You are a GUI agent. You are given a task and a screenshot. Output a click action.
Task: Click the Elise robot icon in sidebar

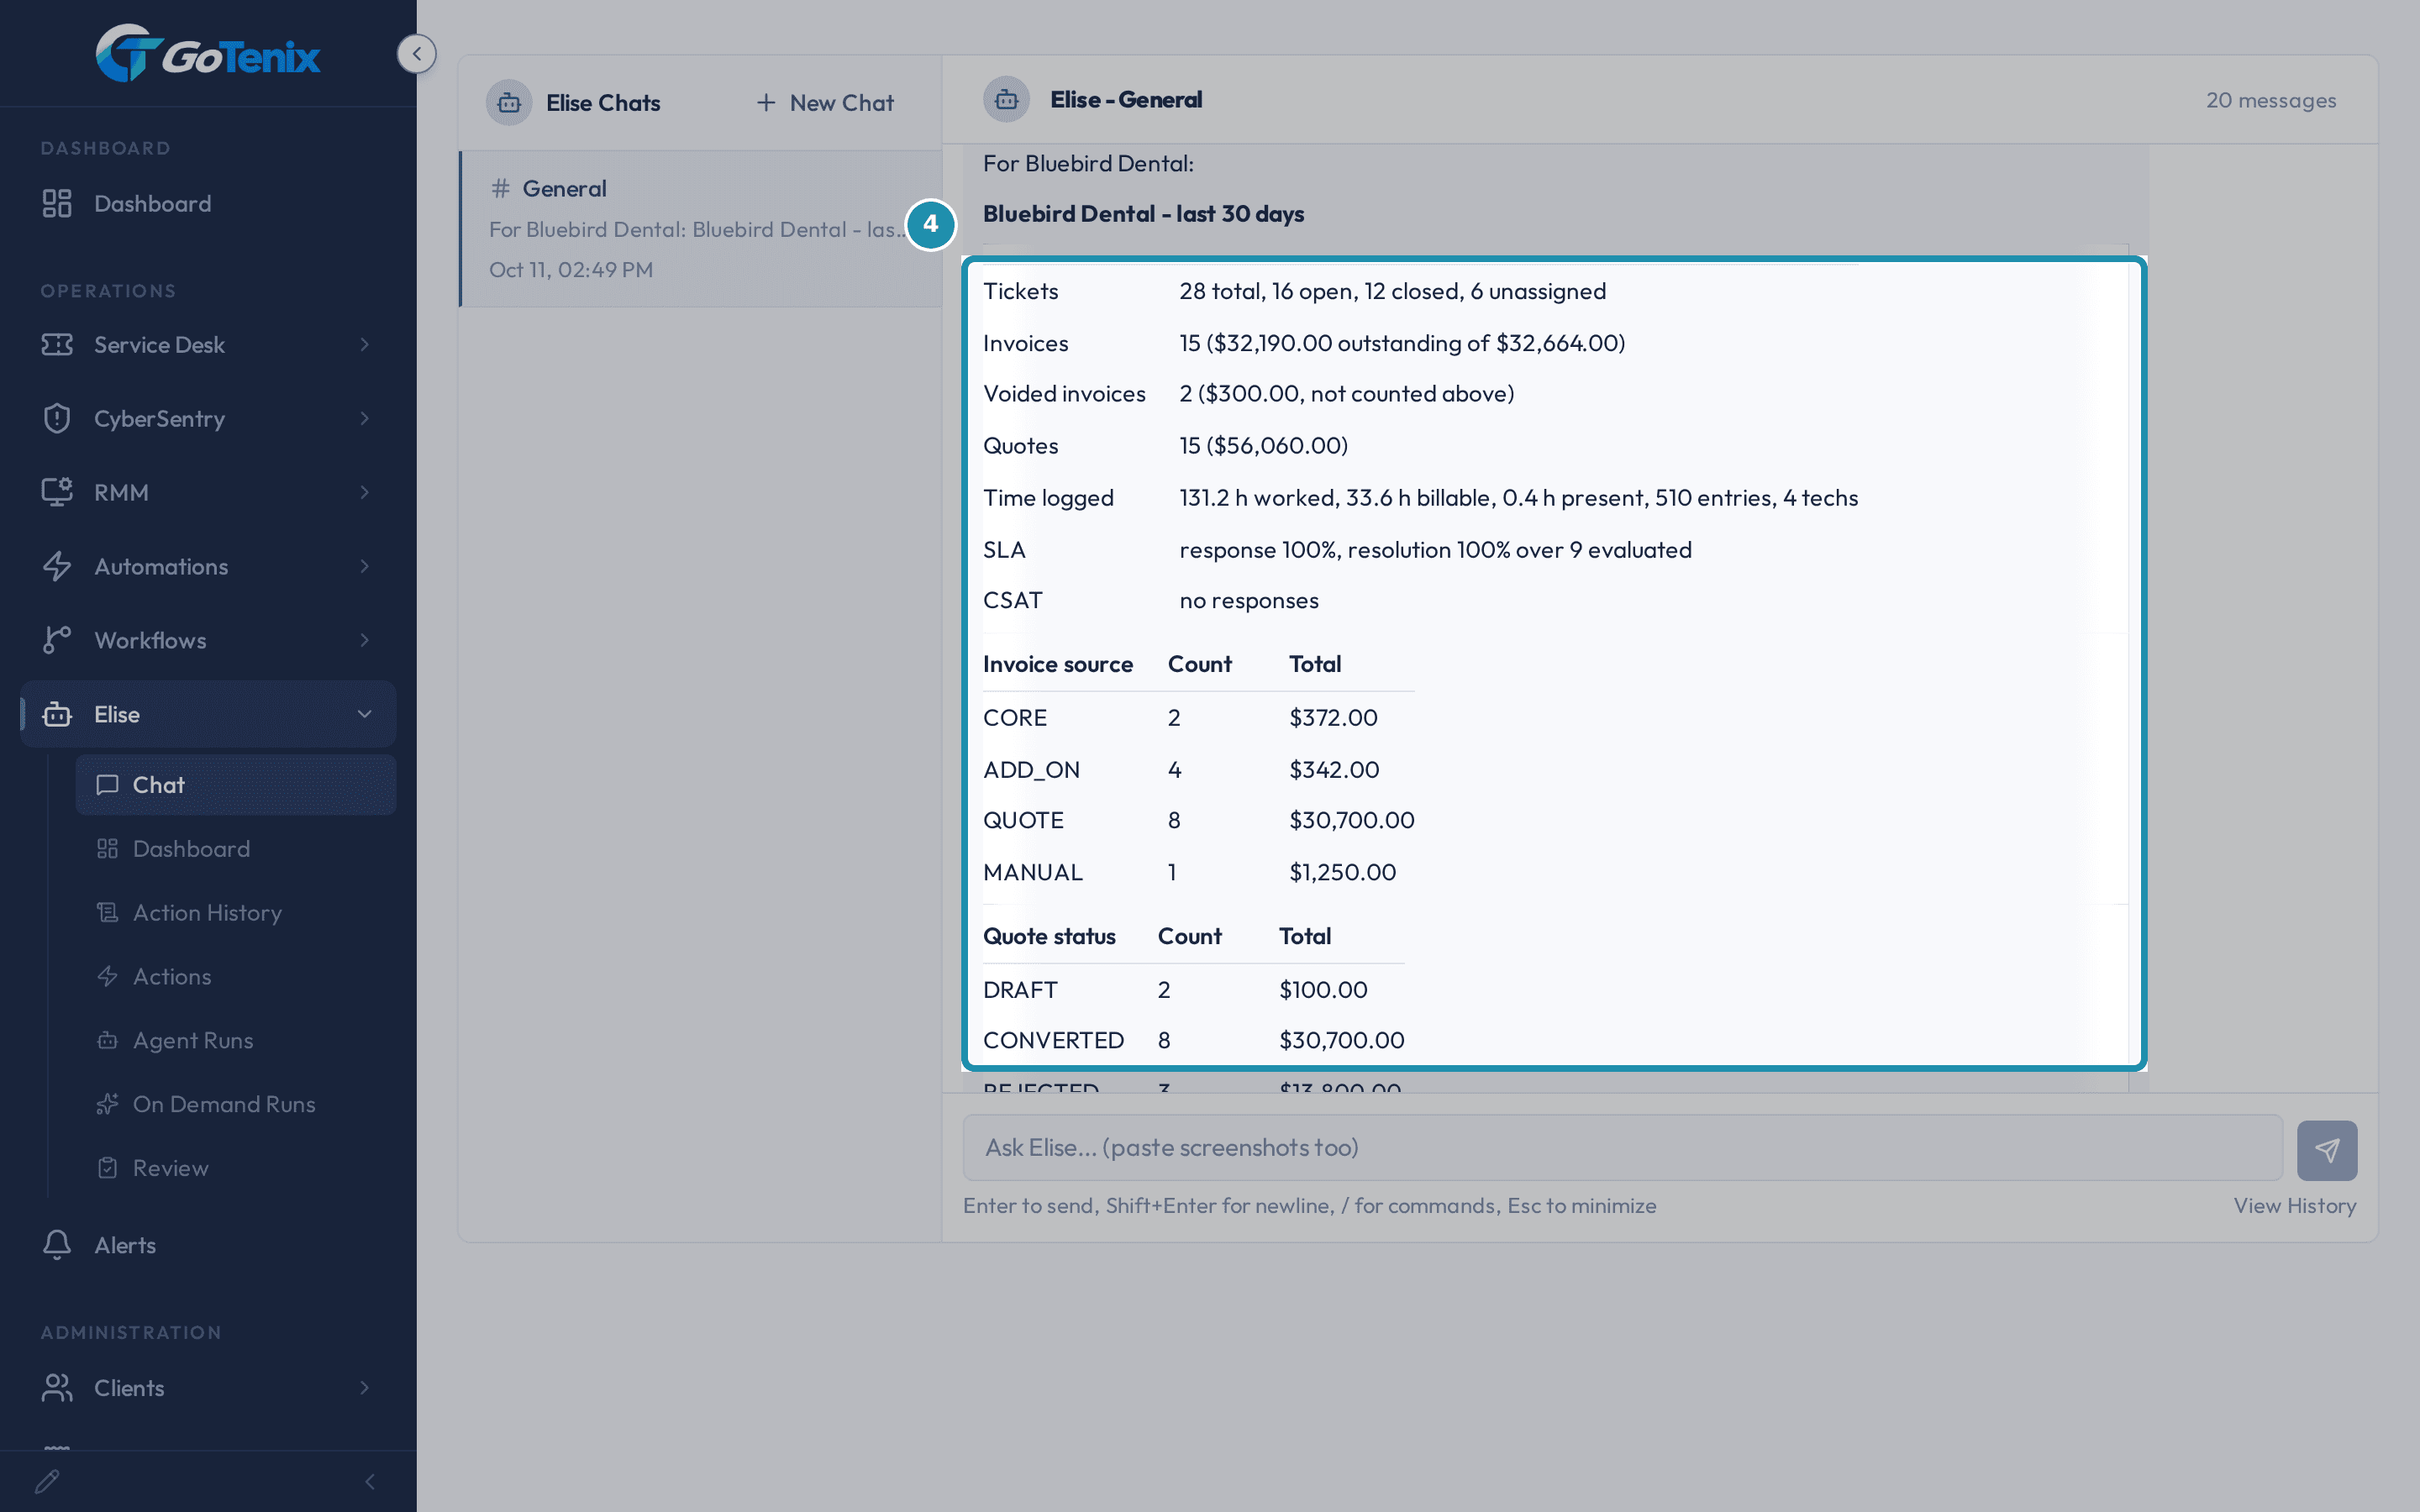click(x=57, y=714)
